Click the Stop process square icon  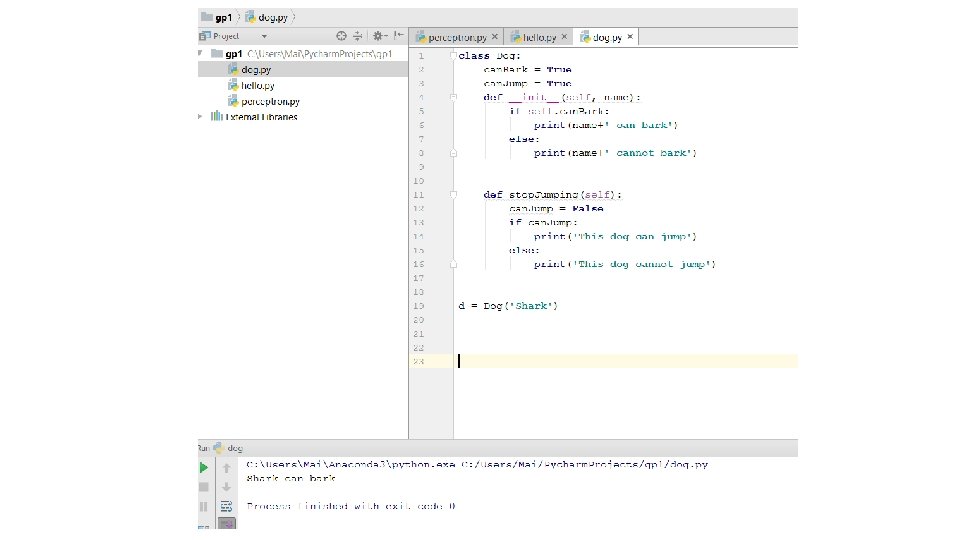[204, 487]
